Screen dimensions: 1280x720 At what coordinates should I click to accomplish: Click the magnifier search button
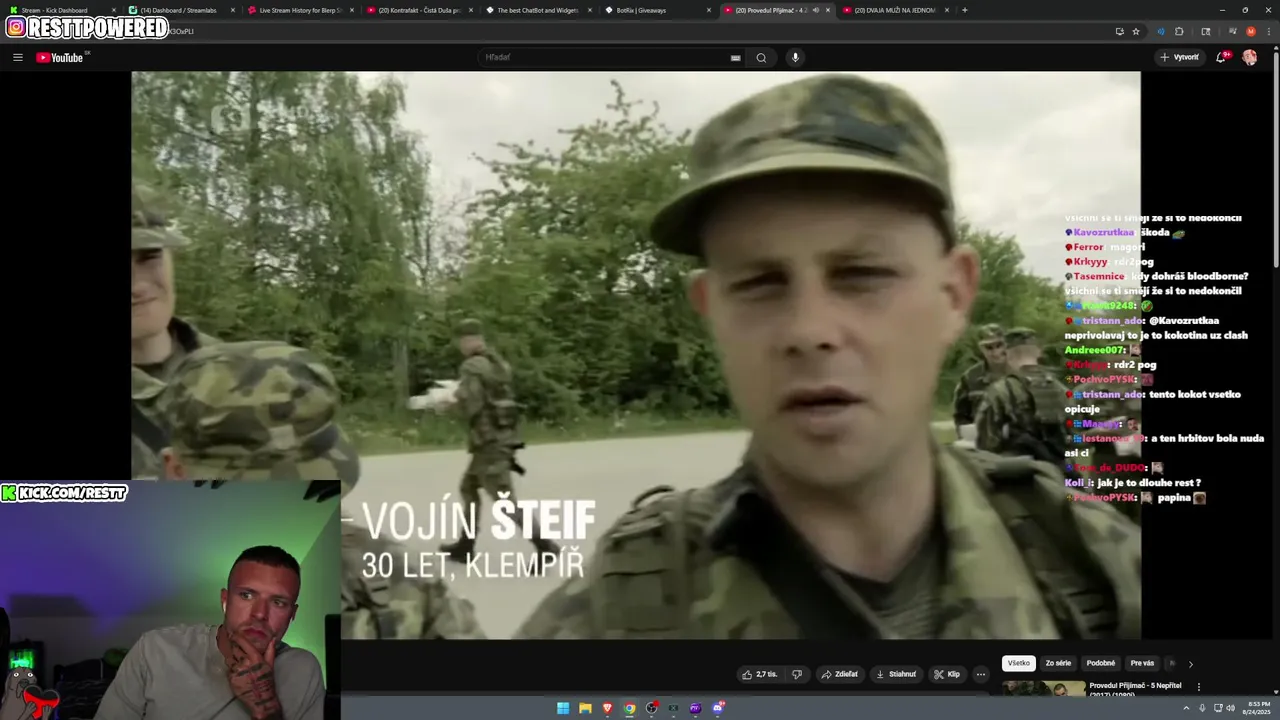click(x=761, y=57)
